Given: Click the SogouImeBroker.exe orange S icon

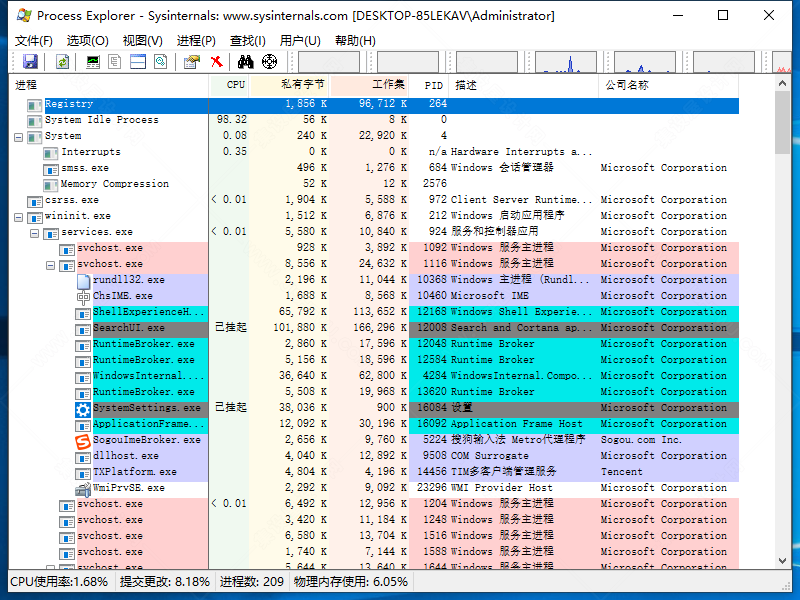Looking at the screenshot, I should click(x=83, y=441).
